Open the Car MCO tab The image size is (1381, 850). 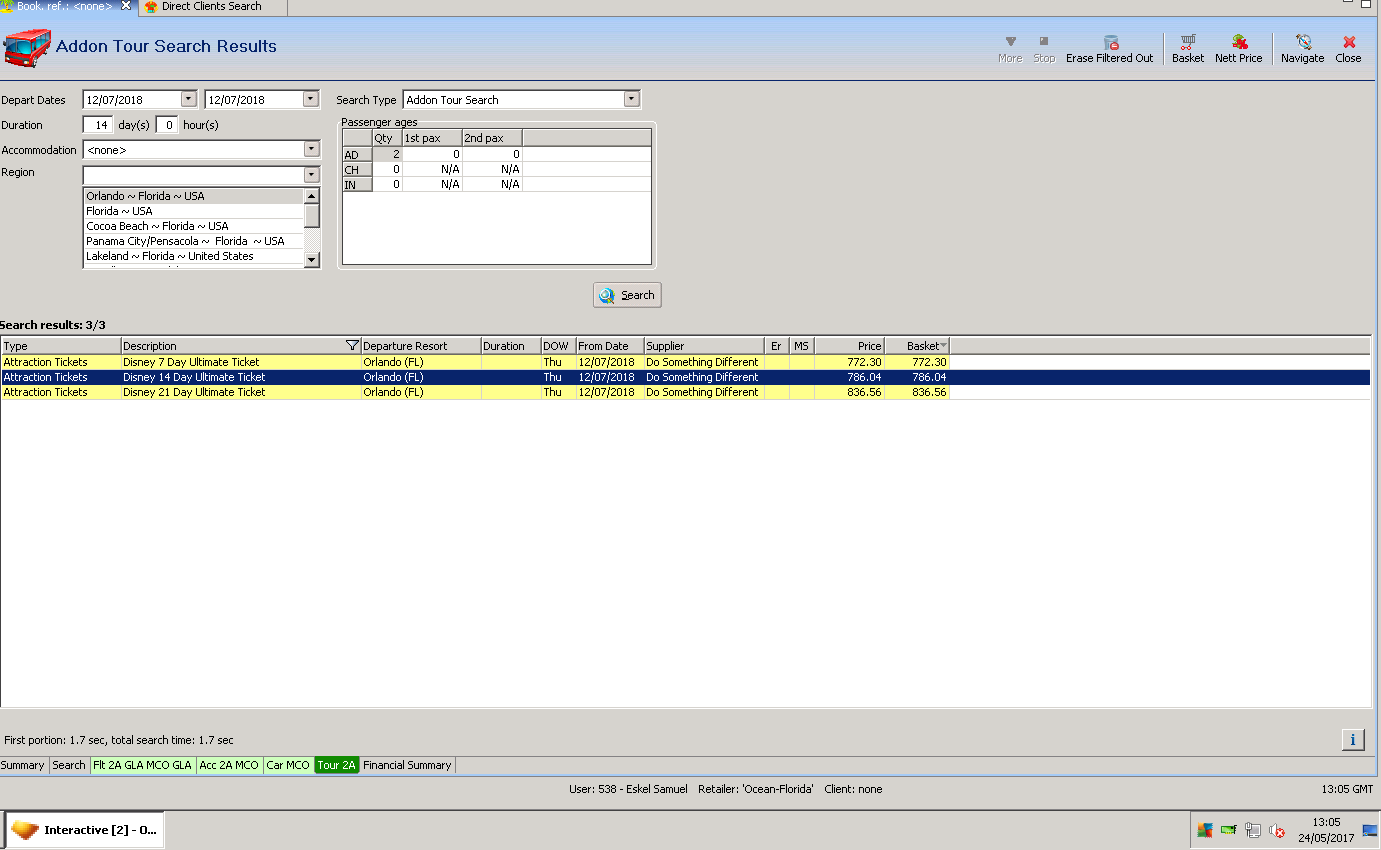point(288,765)
